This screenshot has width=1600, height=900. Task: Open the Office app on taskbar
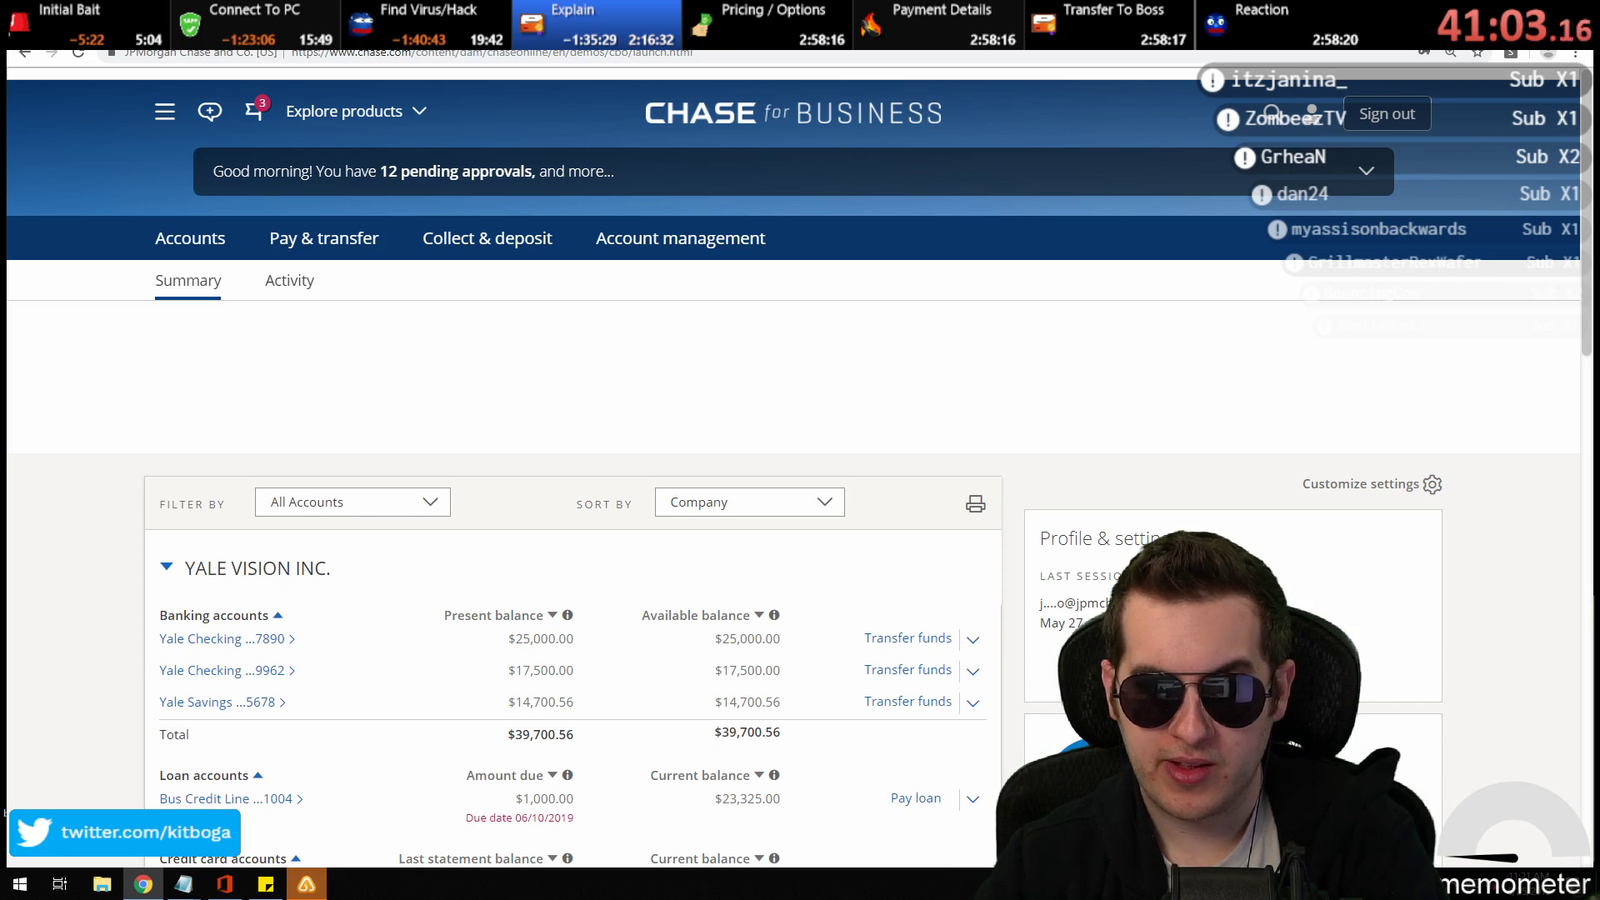224,884
